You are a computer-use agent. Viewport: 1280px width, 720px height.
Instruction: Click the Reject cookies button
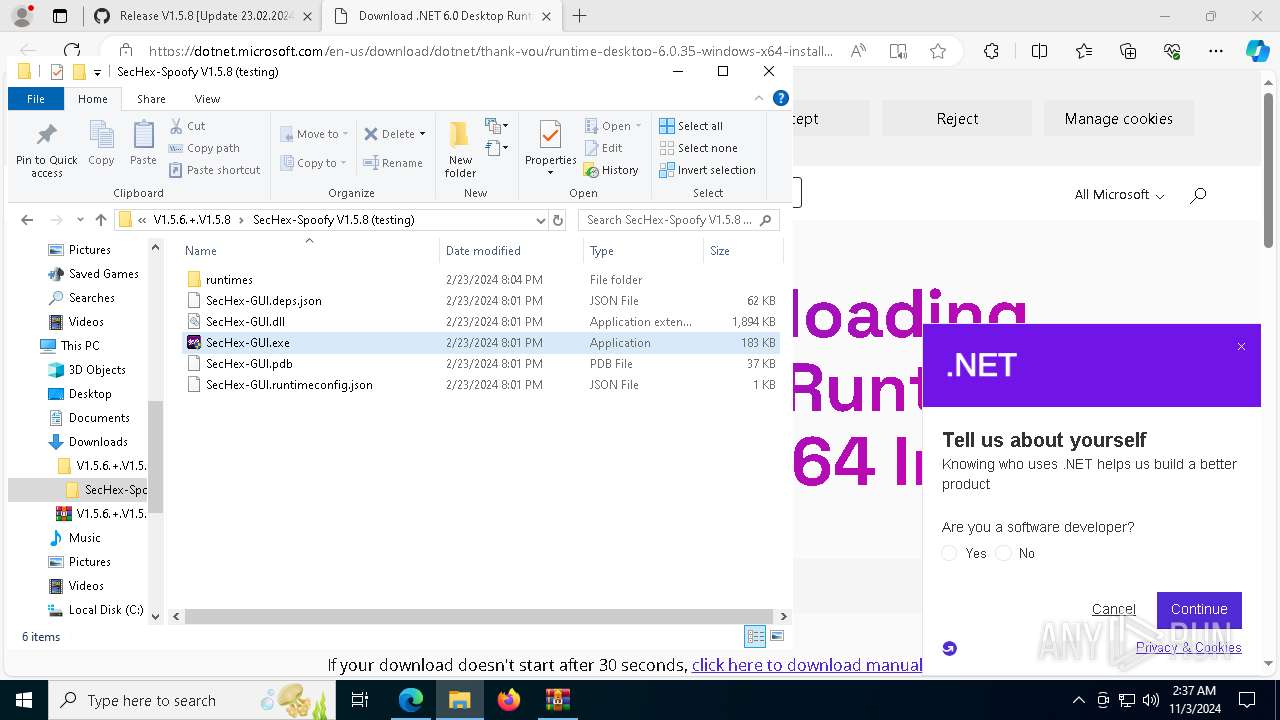point(957,118)
